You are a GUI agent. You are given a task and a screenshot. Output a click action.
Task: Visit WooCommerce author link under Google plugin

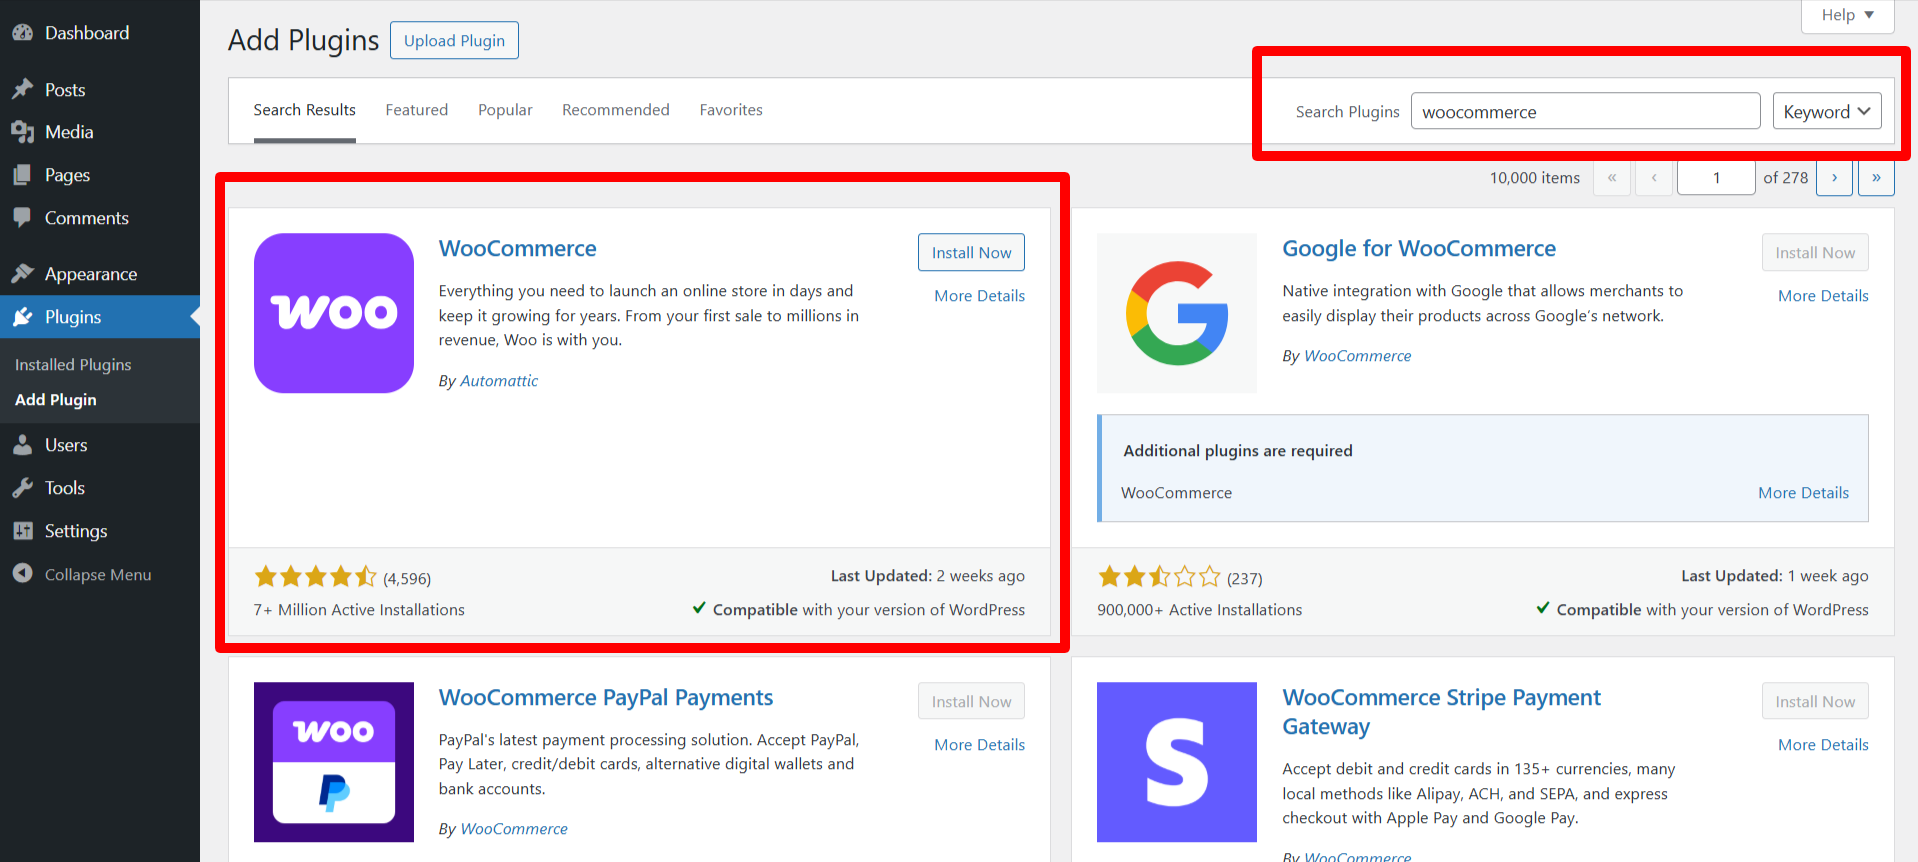tap(1358, 356)
